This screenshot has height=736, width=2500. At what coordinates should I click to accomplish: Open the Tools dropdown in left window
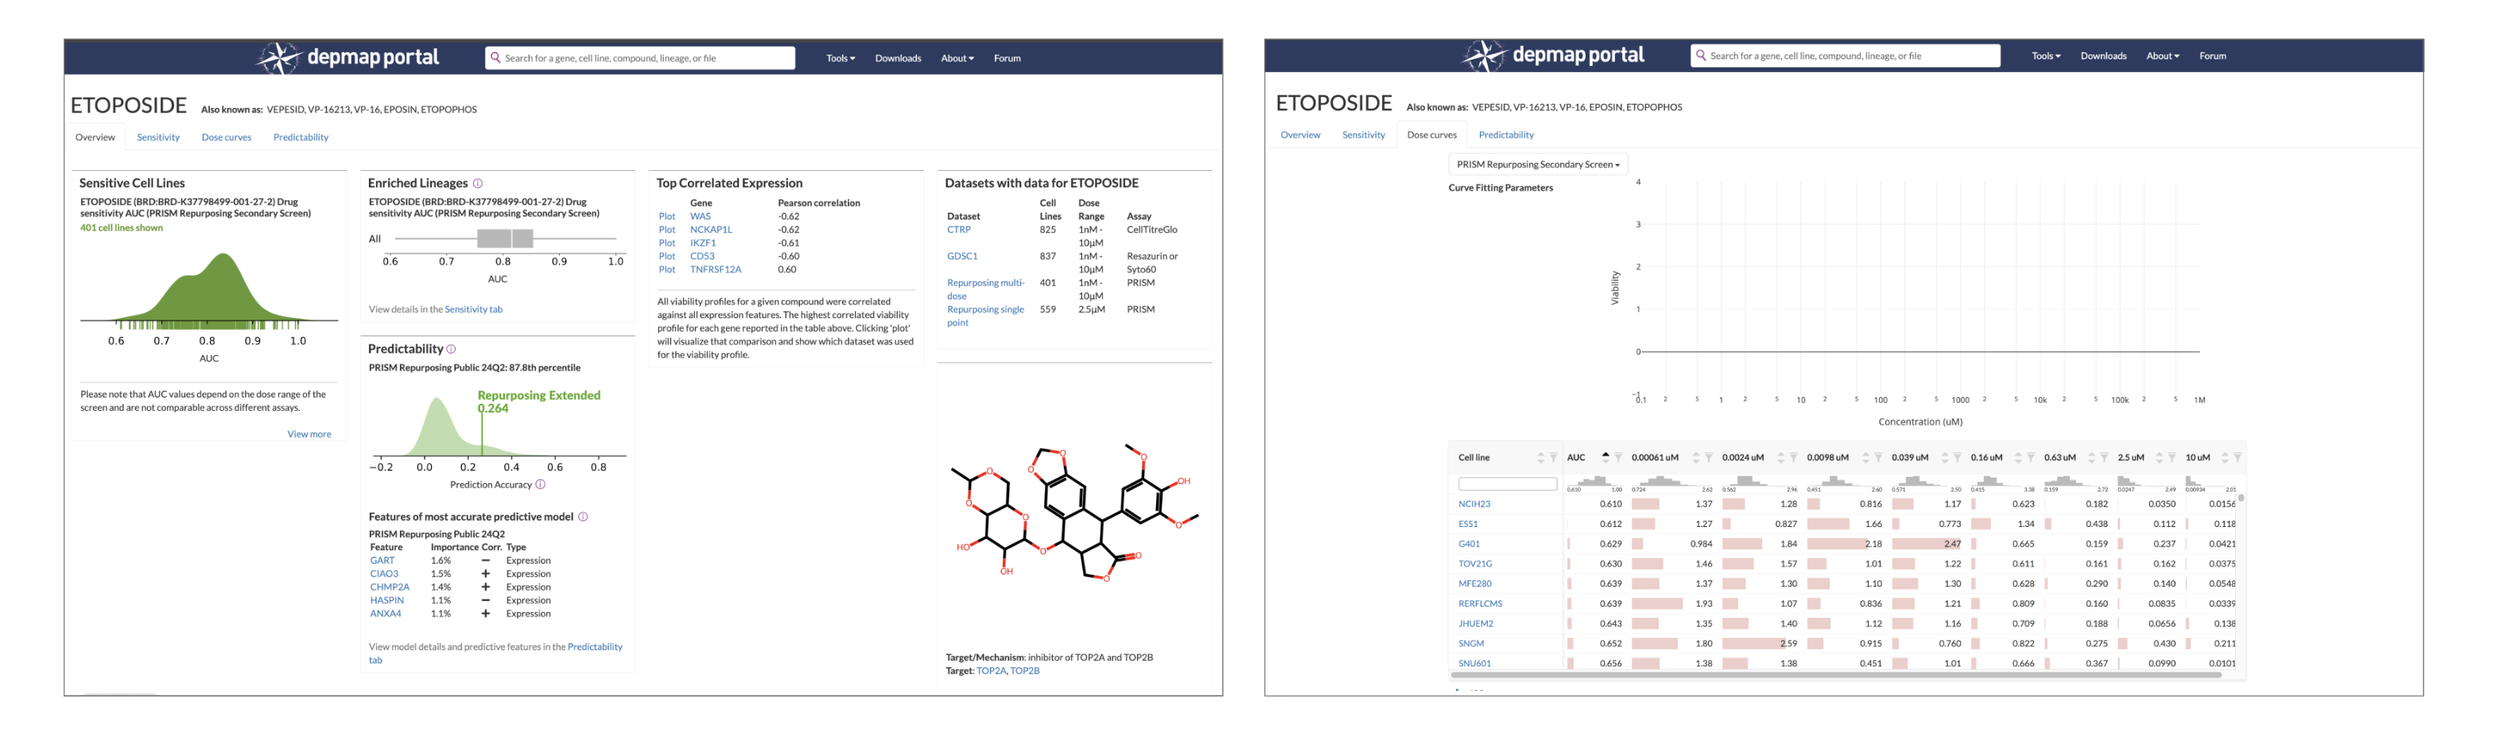coord(840,58)
